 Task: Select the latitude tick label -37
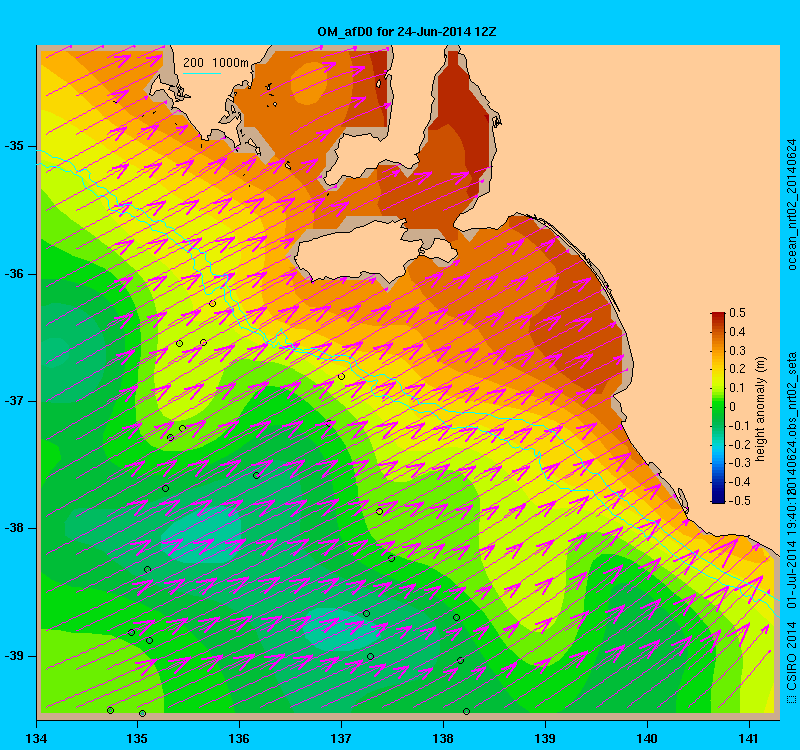tap(14, 401)
